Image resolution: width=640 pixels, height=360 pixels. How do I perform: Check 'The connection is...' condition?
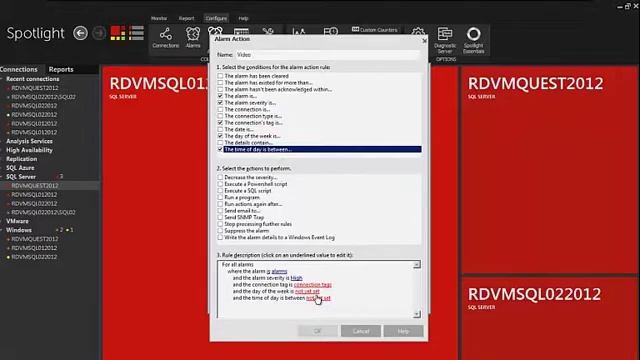[x=220, y=109]
